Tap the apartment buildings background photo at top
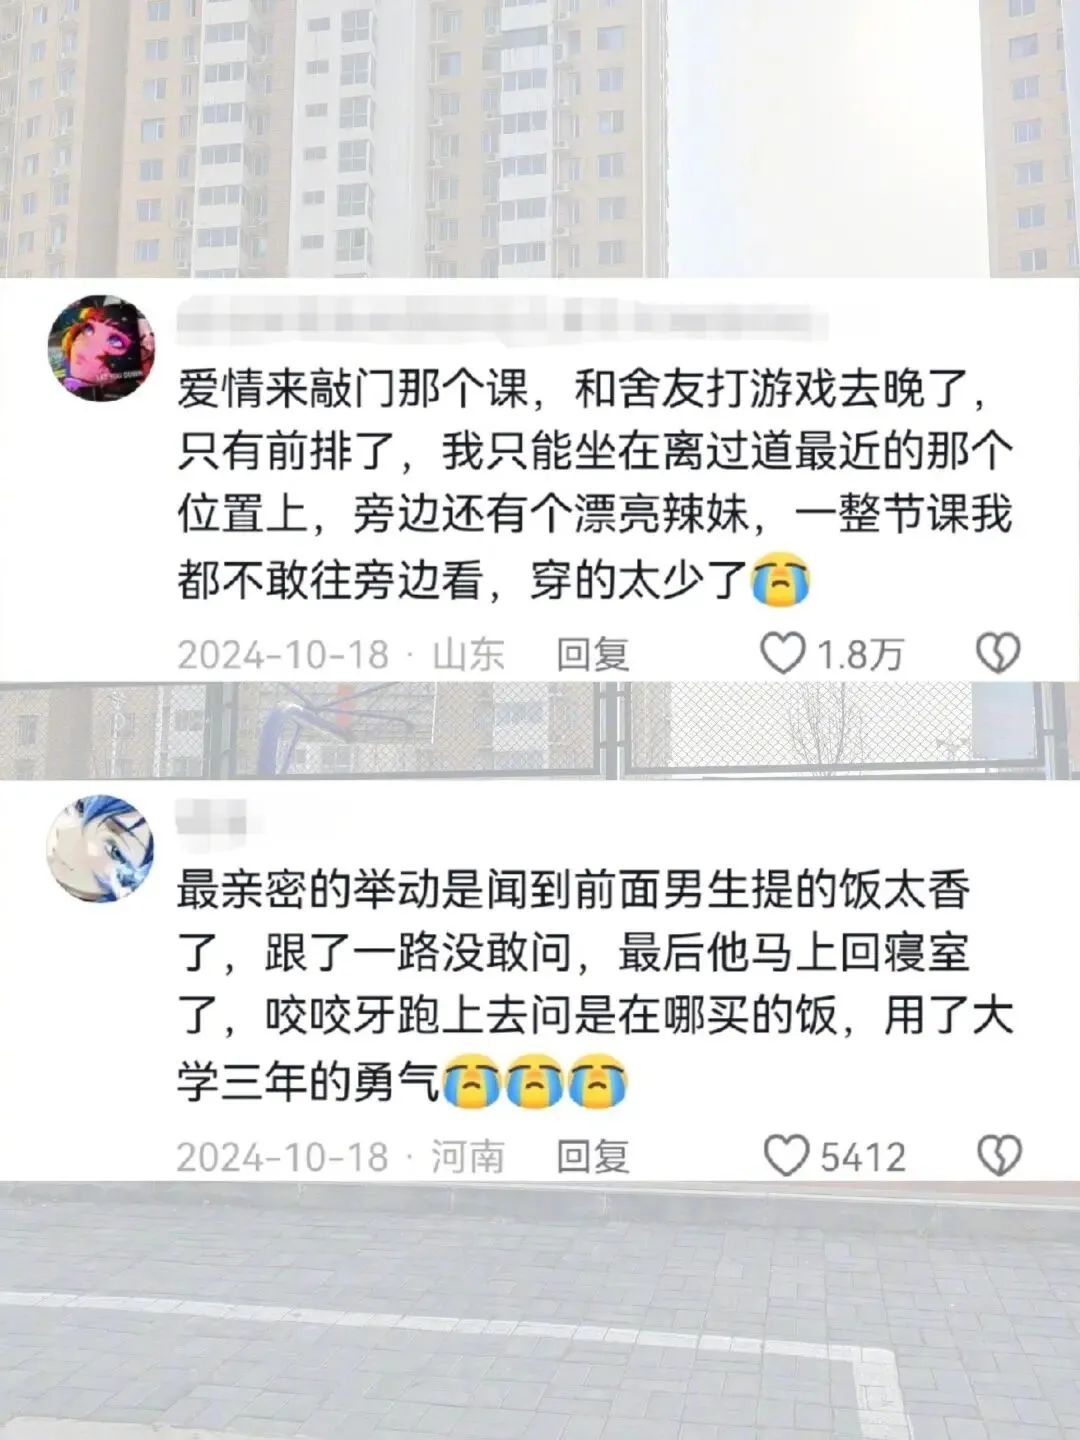 tap(540, 139)
